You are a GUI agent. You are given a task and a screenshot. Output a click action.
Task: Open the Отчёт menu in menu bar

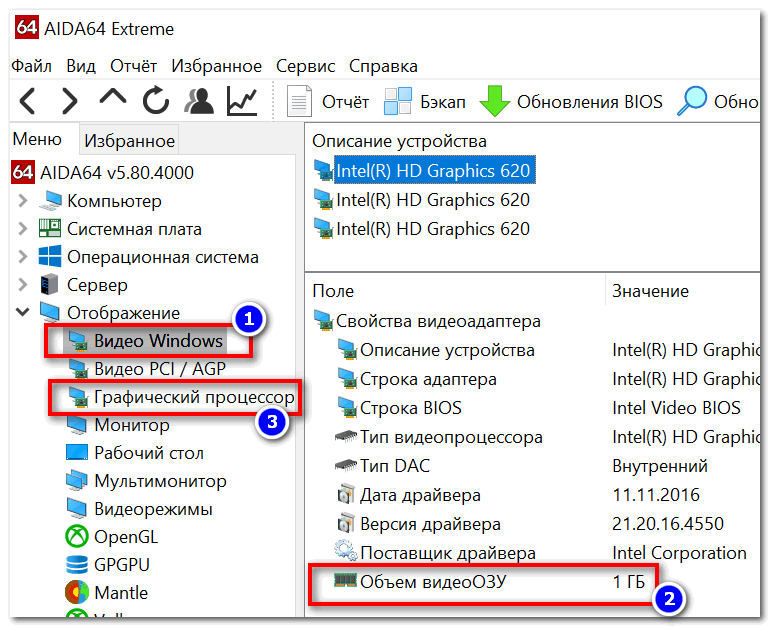[133, 66]
